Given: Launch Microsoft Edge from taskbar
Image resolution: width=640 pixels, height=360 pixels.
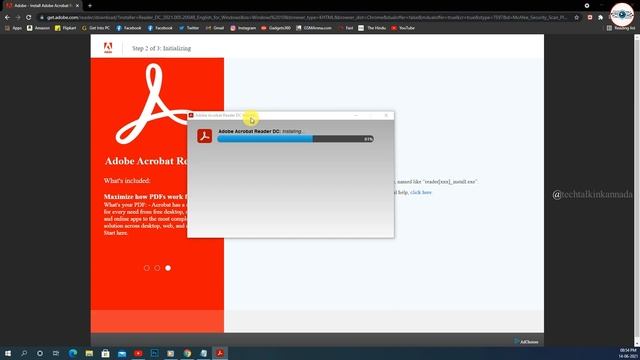Looking at the screenshot, I should click(73, 353).
